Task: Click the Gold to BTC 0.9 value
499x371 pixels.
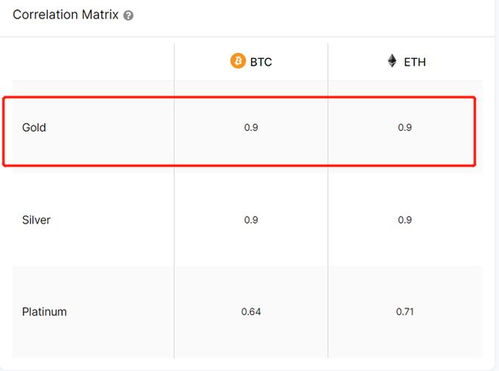Action: point(251,127)
